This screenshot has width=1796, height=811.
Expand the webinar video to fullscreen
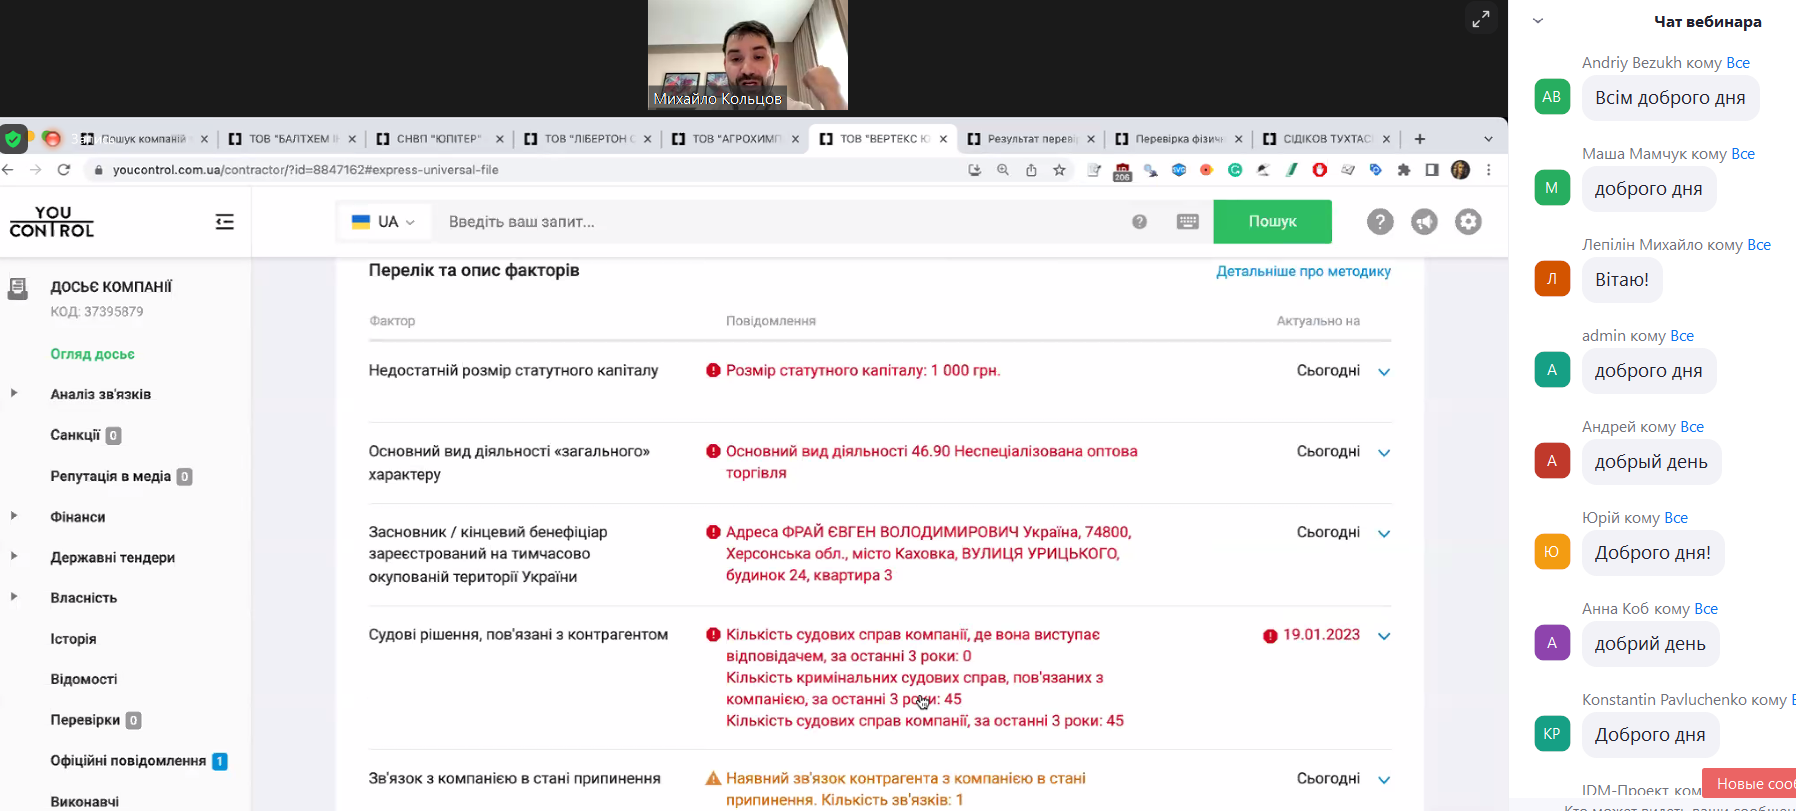point(1481,18)
